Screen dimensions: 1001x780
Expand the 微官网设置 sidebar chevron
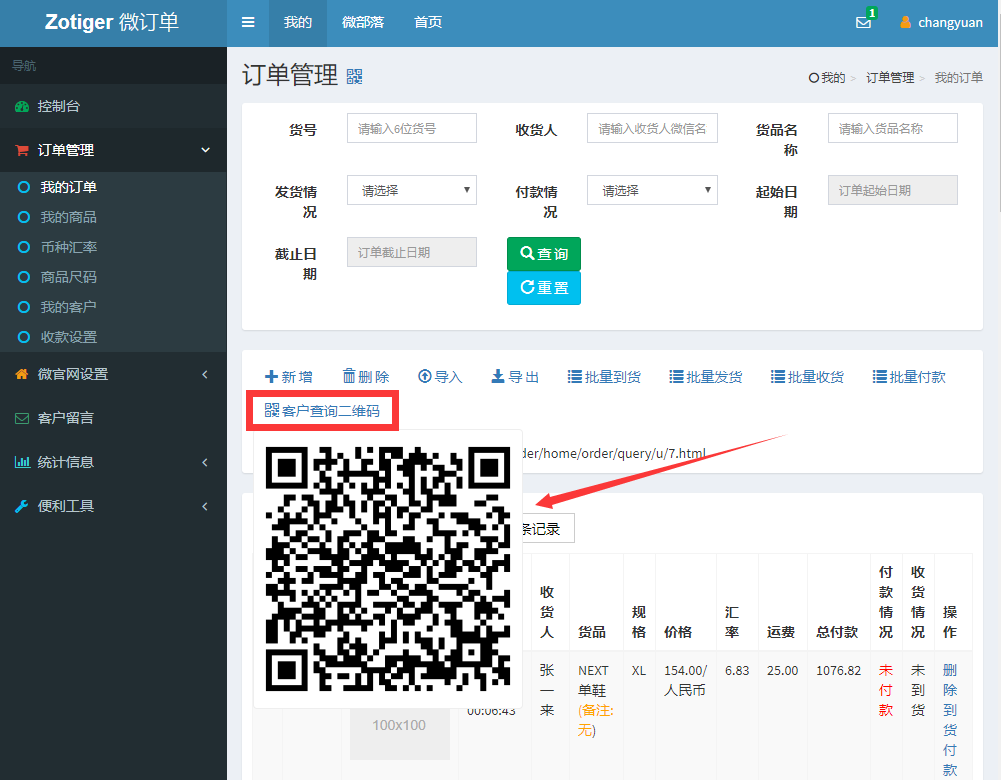205,375
